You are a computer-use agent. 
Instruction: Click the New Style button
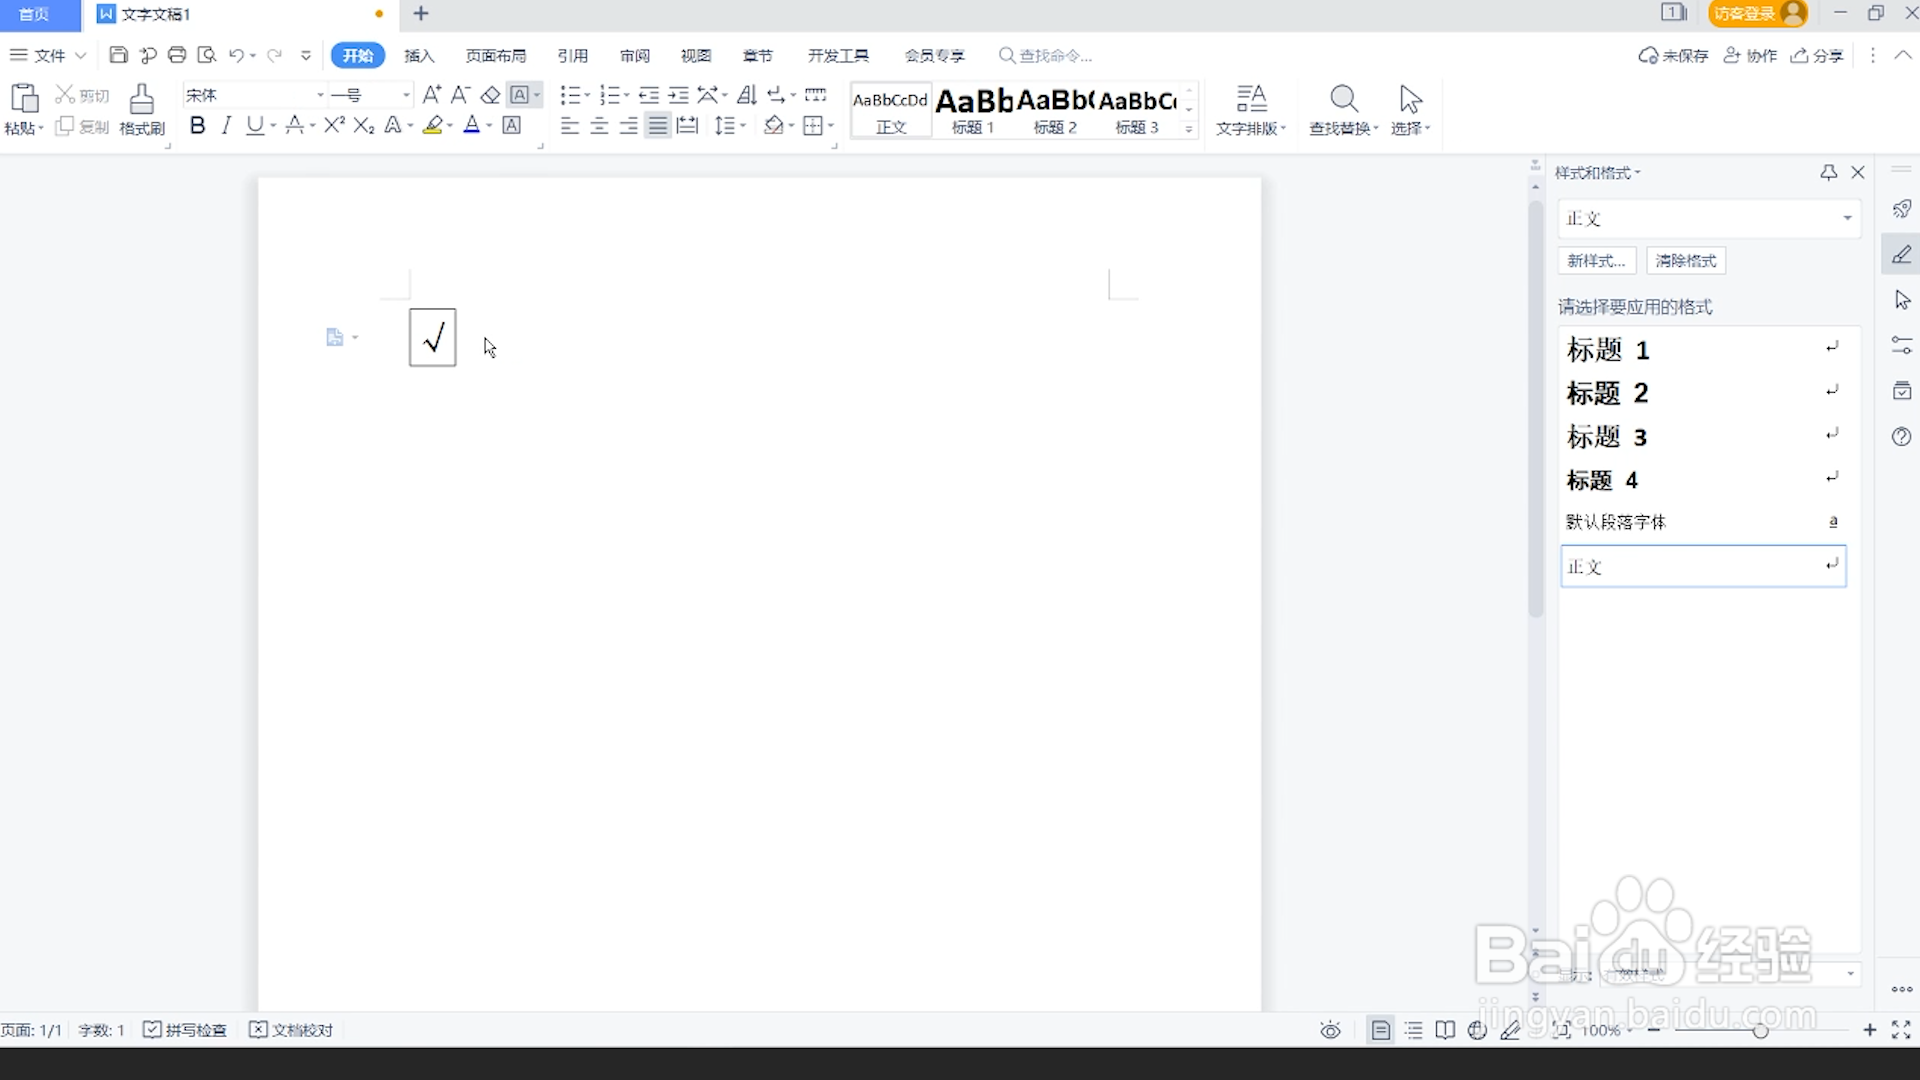coord(1596,261)
